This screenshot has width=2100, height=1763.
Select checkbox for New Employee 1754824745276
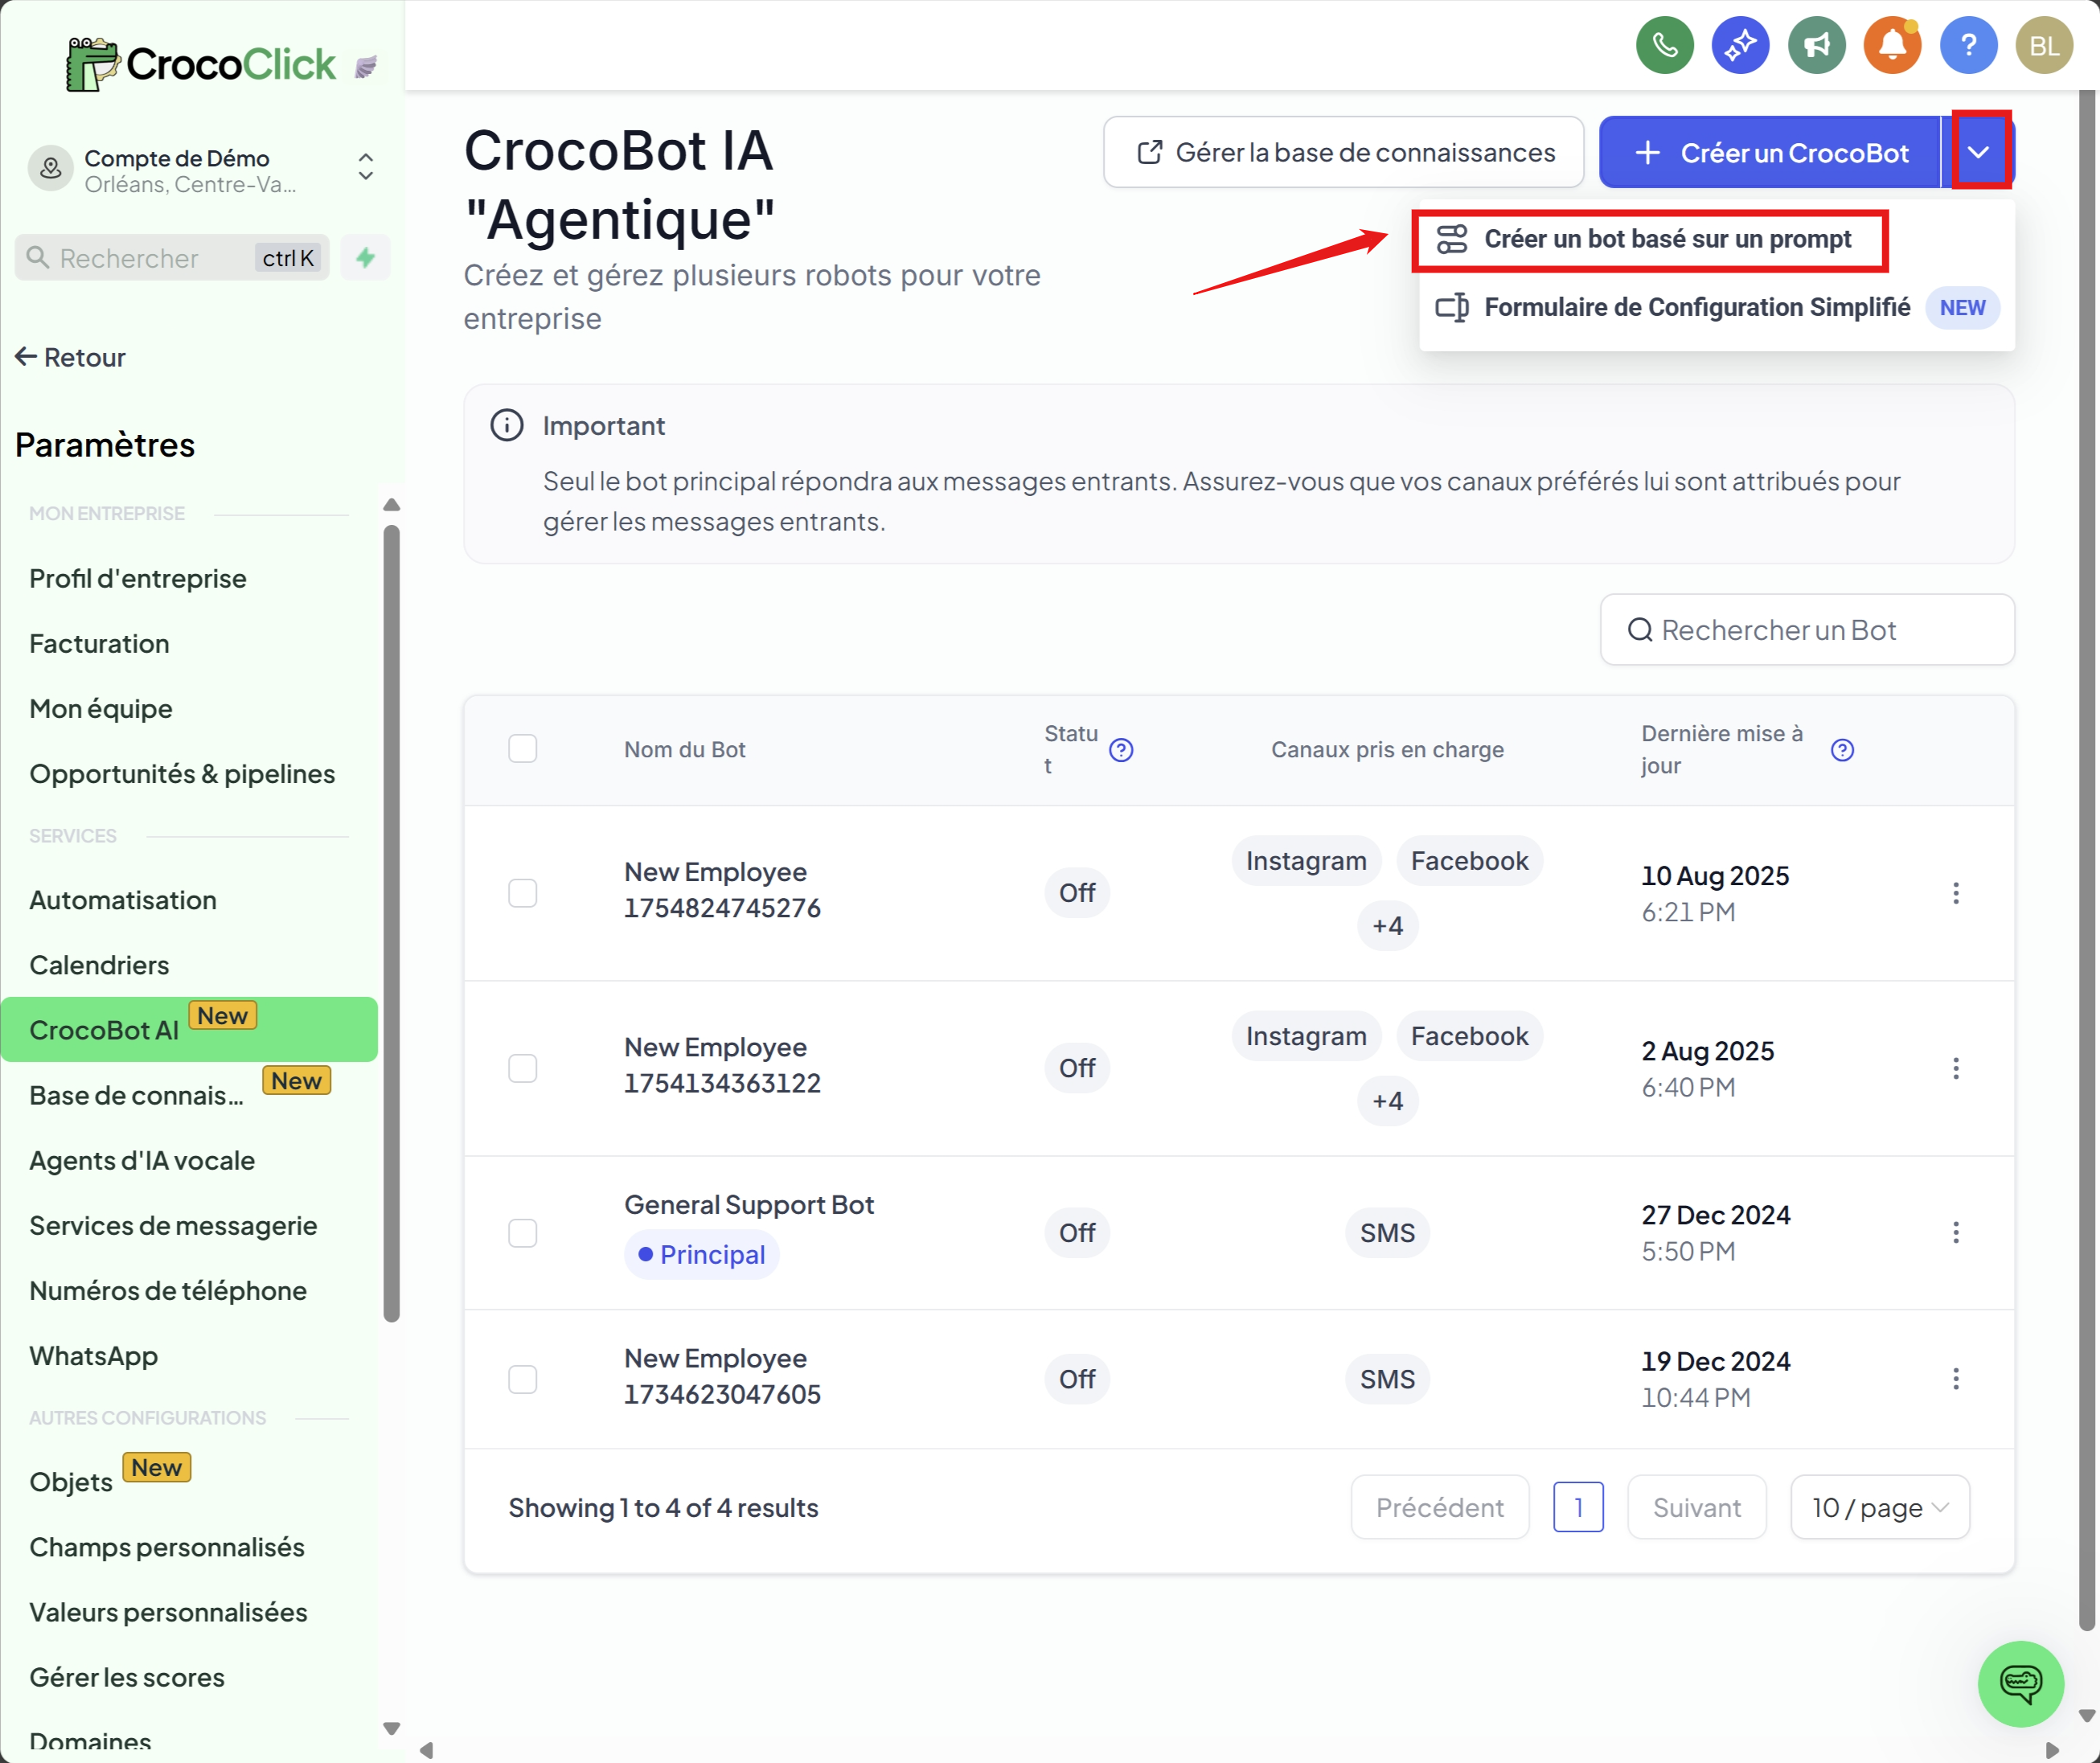(x=522, y=893)
